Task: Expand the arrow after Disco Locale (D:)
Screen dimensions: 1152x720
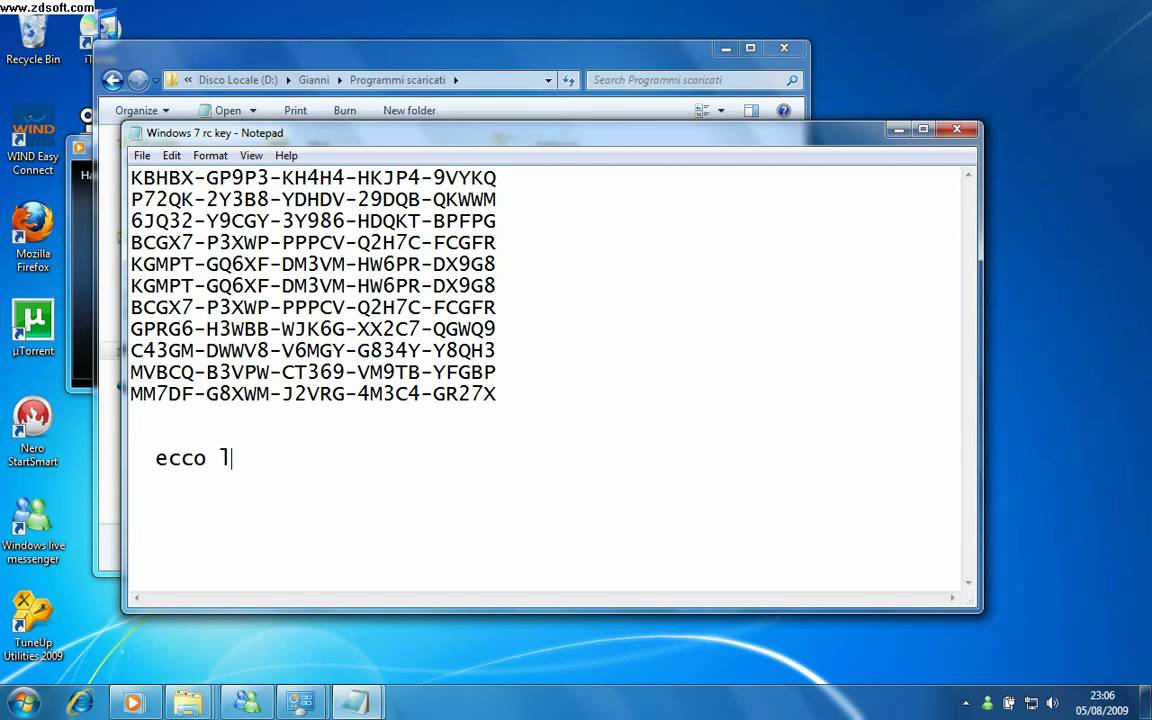Action: point(288,80)
